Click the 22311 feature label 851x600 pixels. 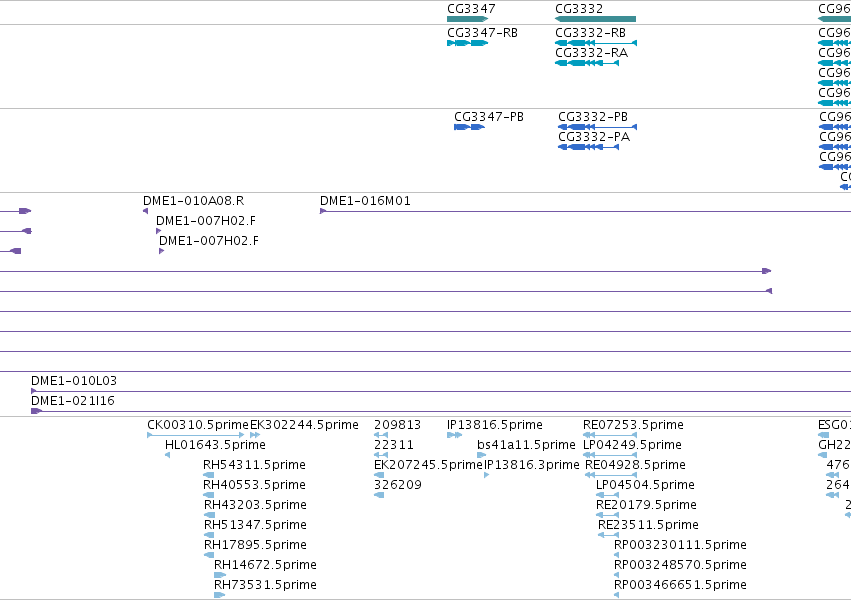pos(394,445)
